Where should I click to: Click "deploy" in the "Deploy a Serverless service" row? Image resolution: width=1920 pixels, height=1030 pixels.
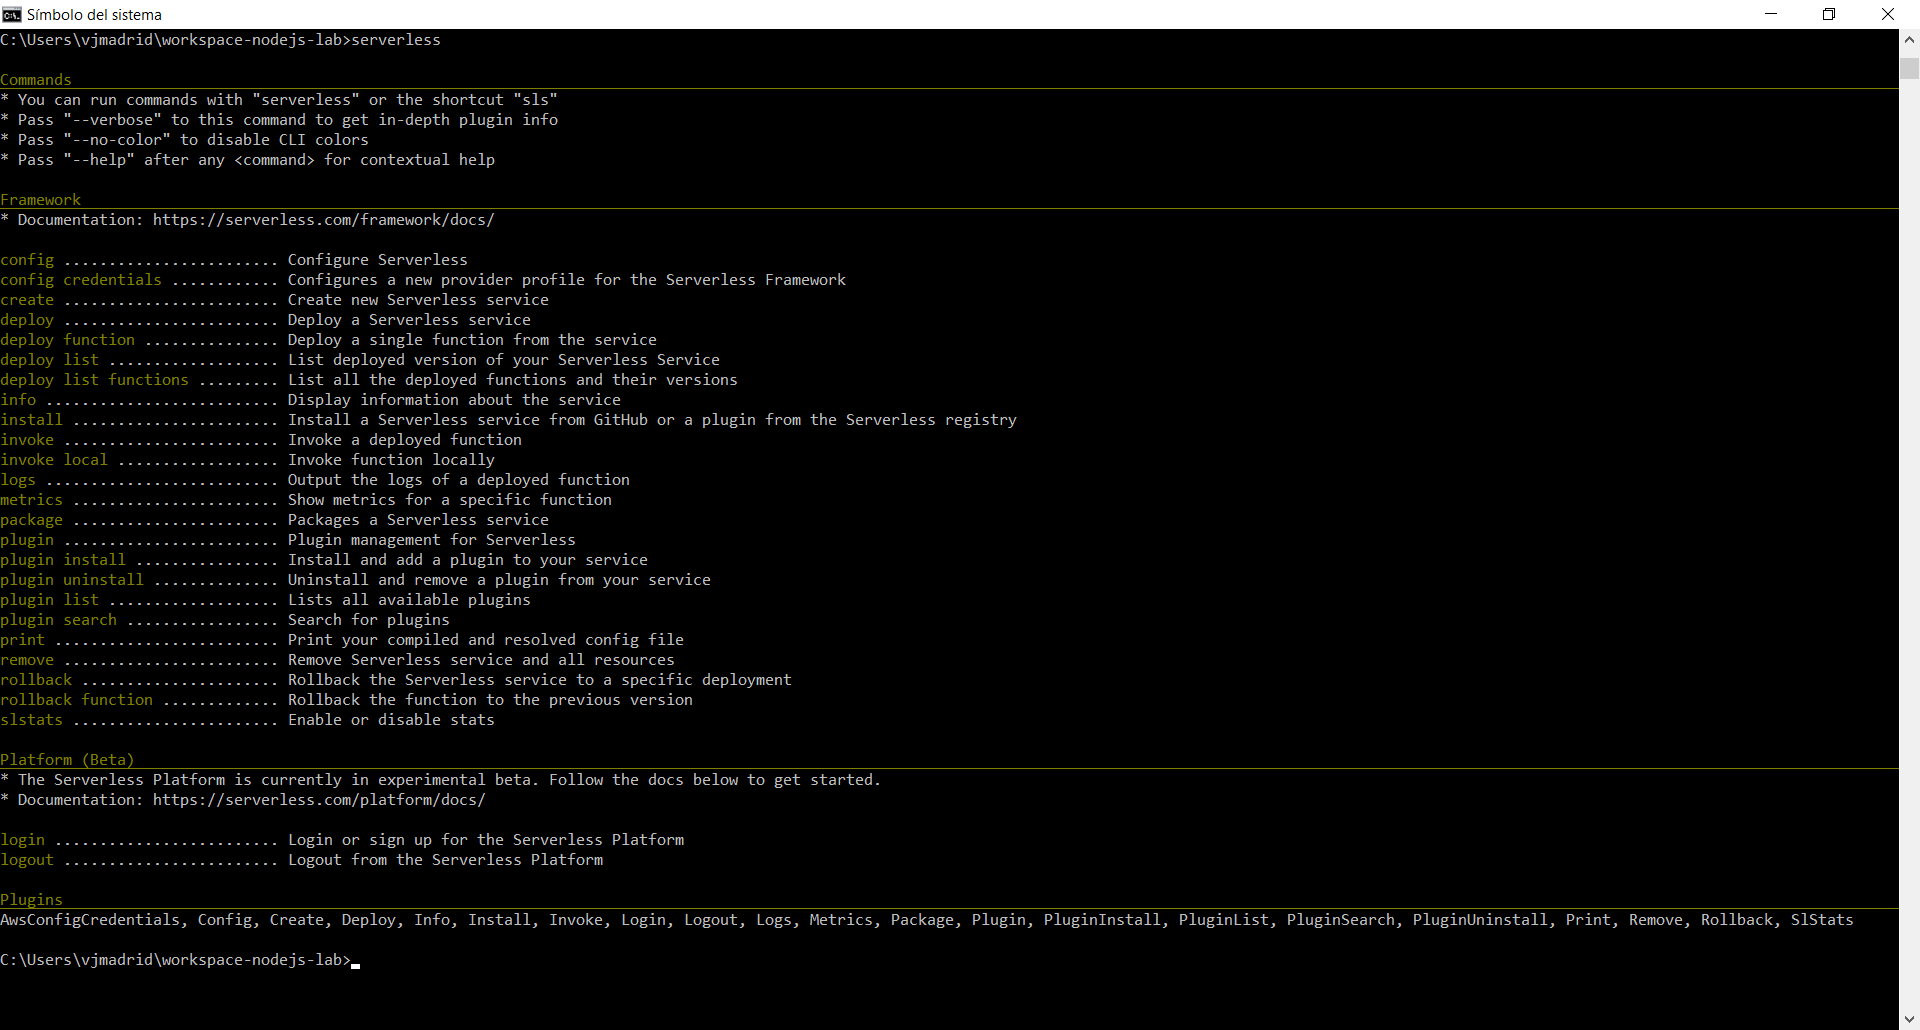(x=27, y=320)
